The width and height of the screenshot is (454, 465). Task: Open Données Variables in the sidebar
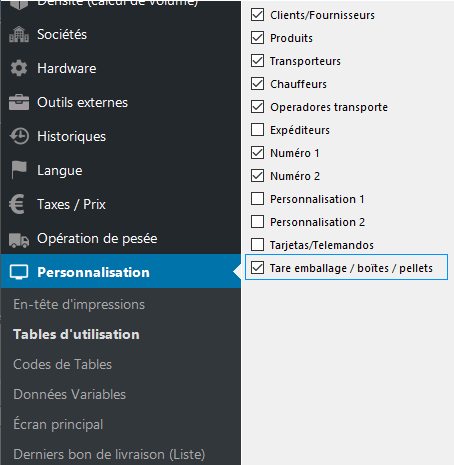69,394
